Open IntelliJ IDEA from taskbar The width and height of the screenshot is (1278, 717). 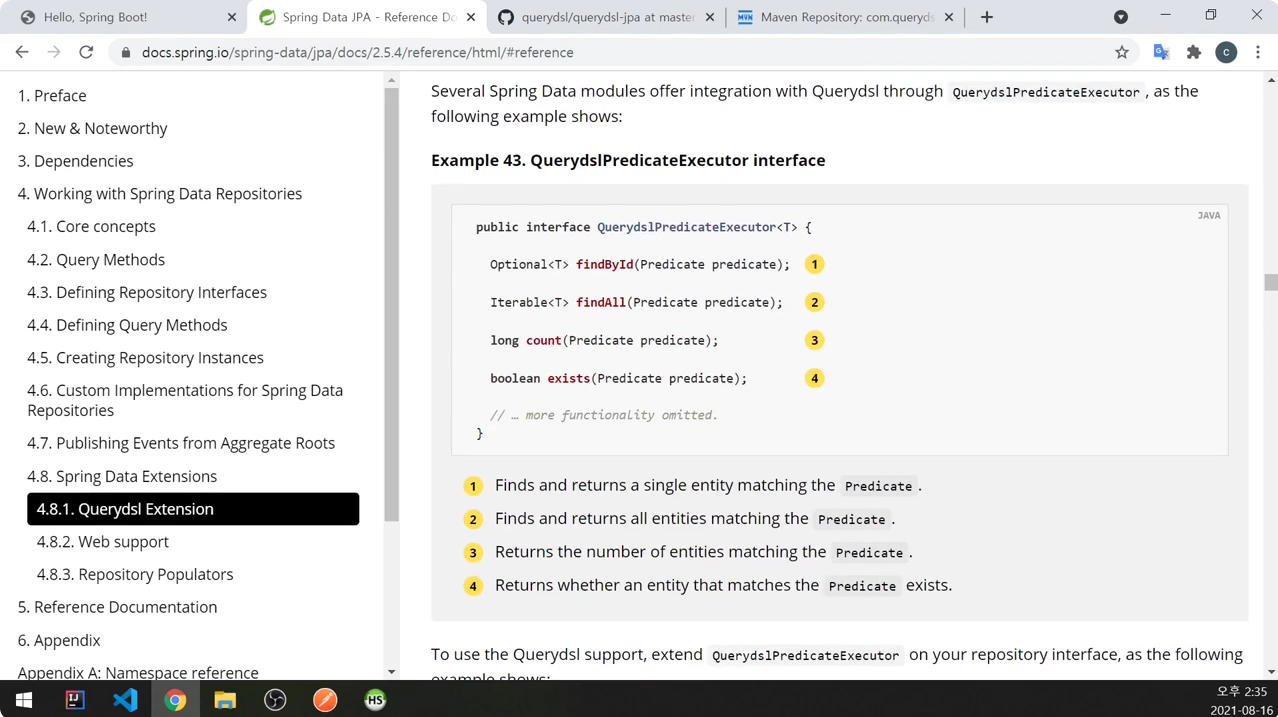[75, 700]
